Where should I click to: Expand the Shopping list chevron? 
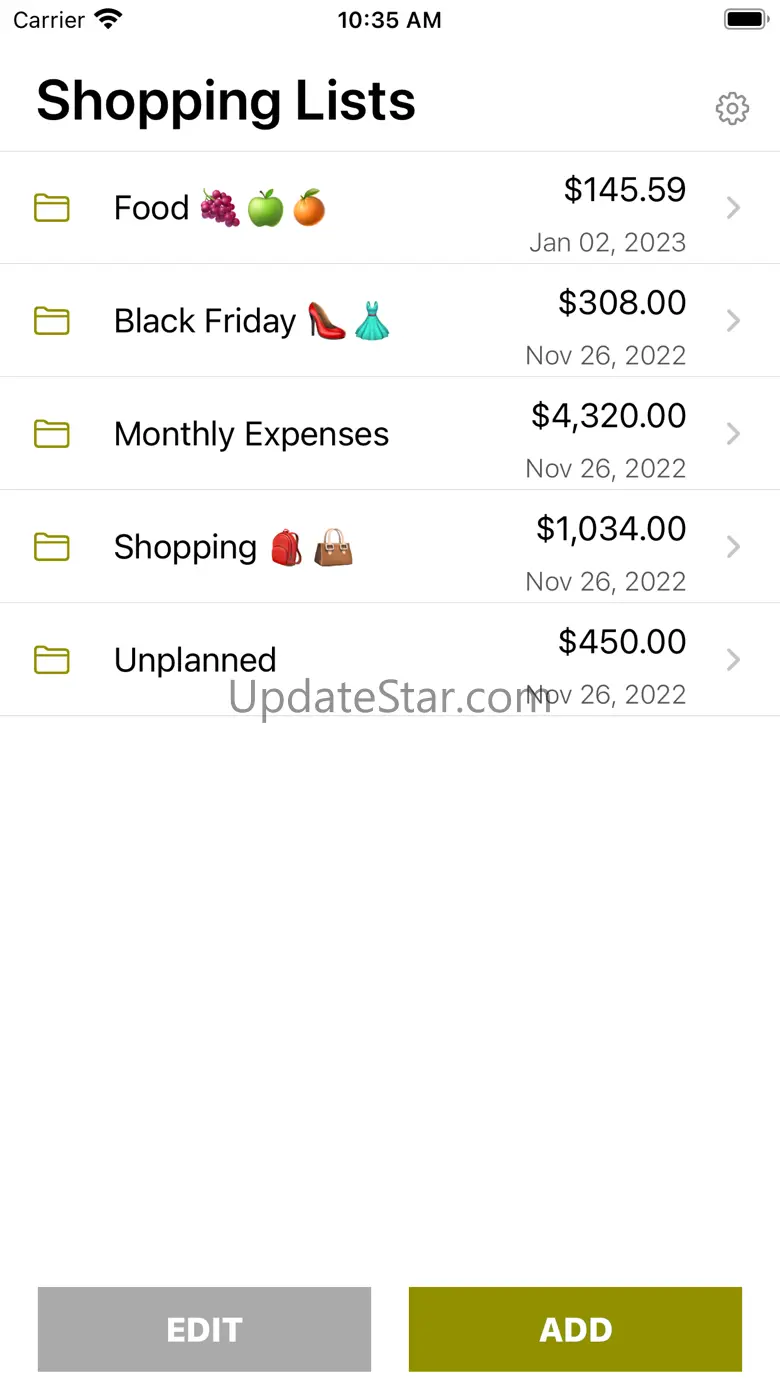coord(733,547)
